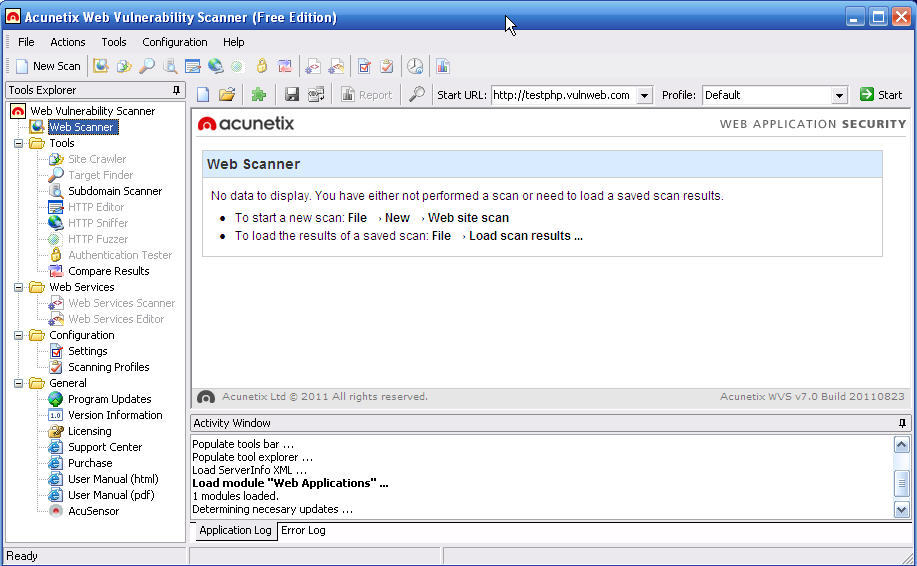Open the Actions menu
The height and width of the screenshot is (566, 917).
click(x=67, y=42)
